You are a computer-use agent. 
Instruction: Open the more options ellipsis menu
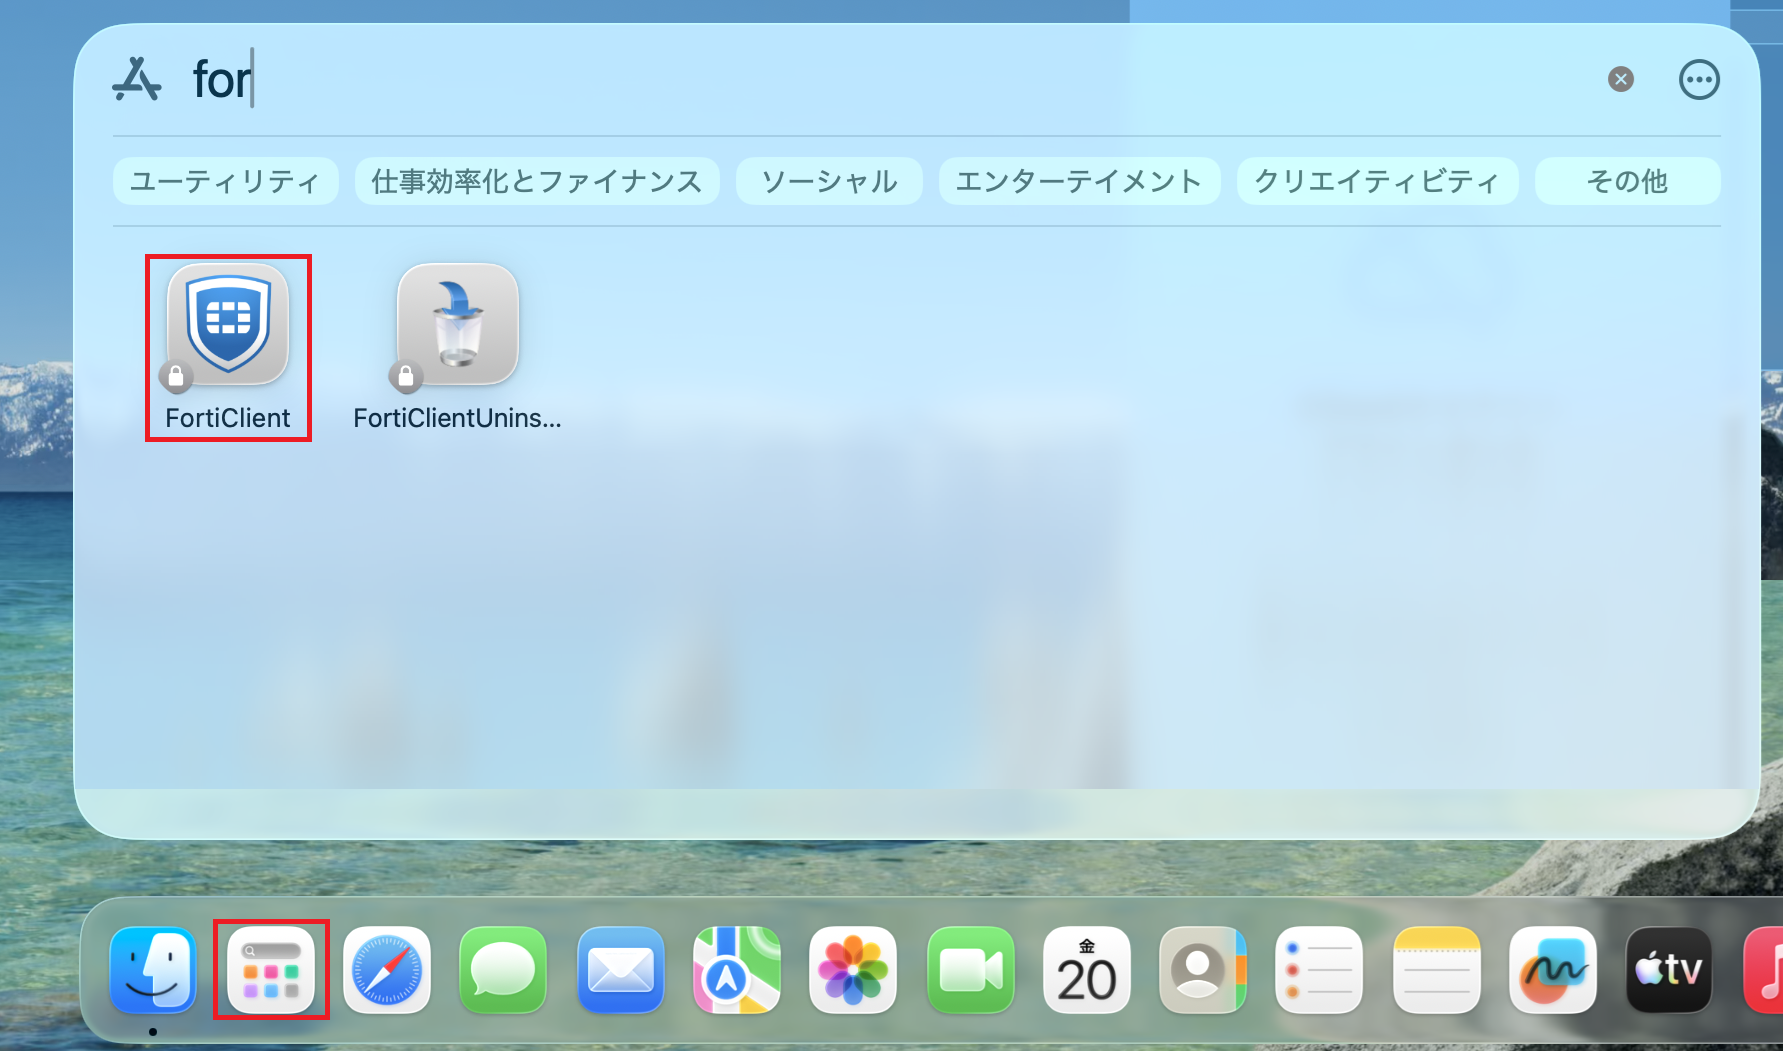pyautogui.click(x=1698, y=80)
